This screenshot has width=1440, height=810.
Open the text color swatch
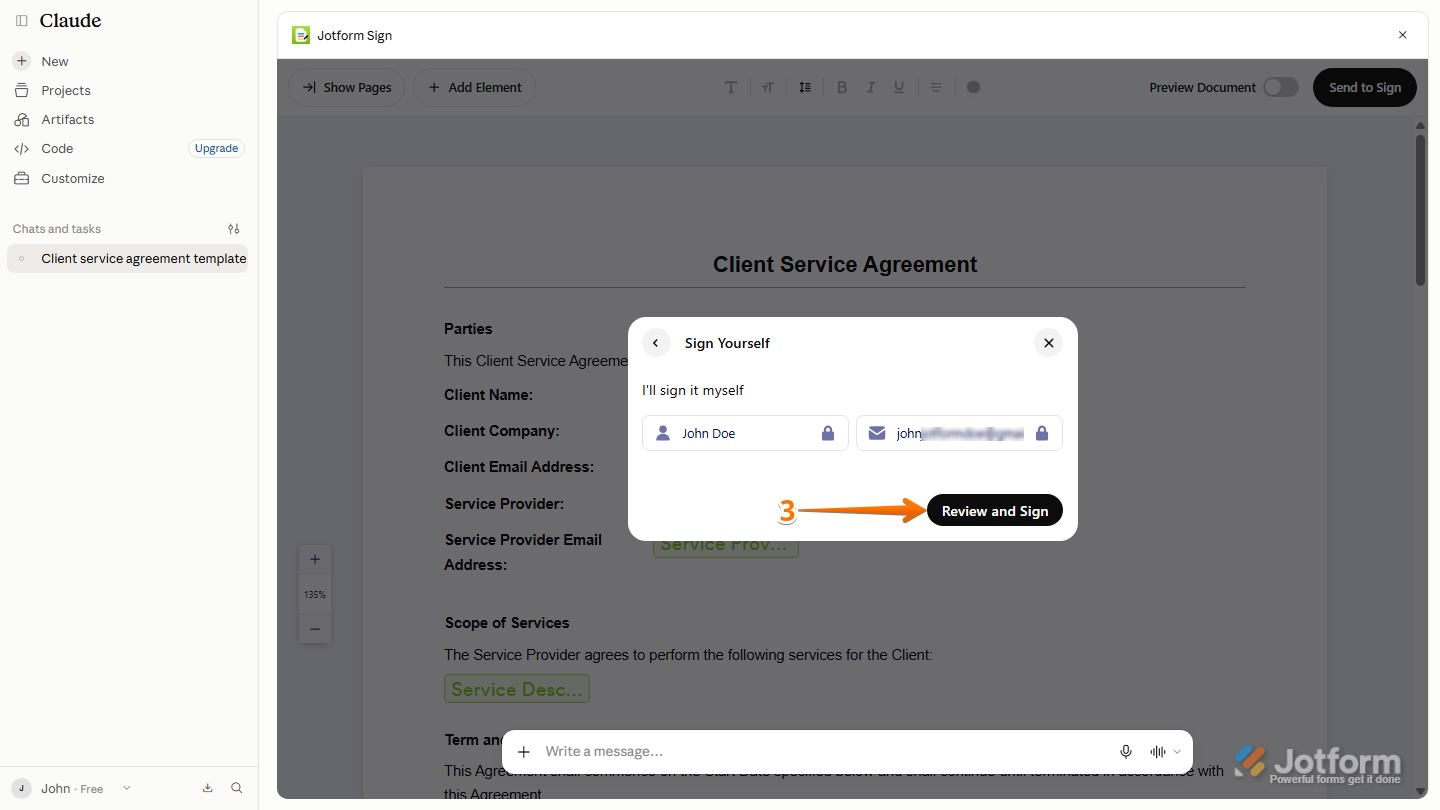tap(973, 87)
